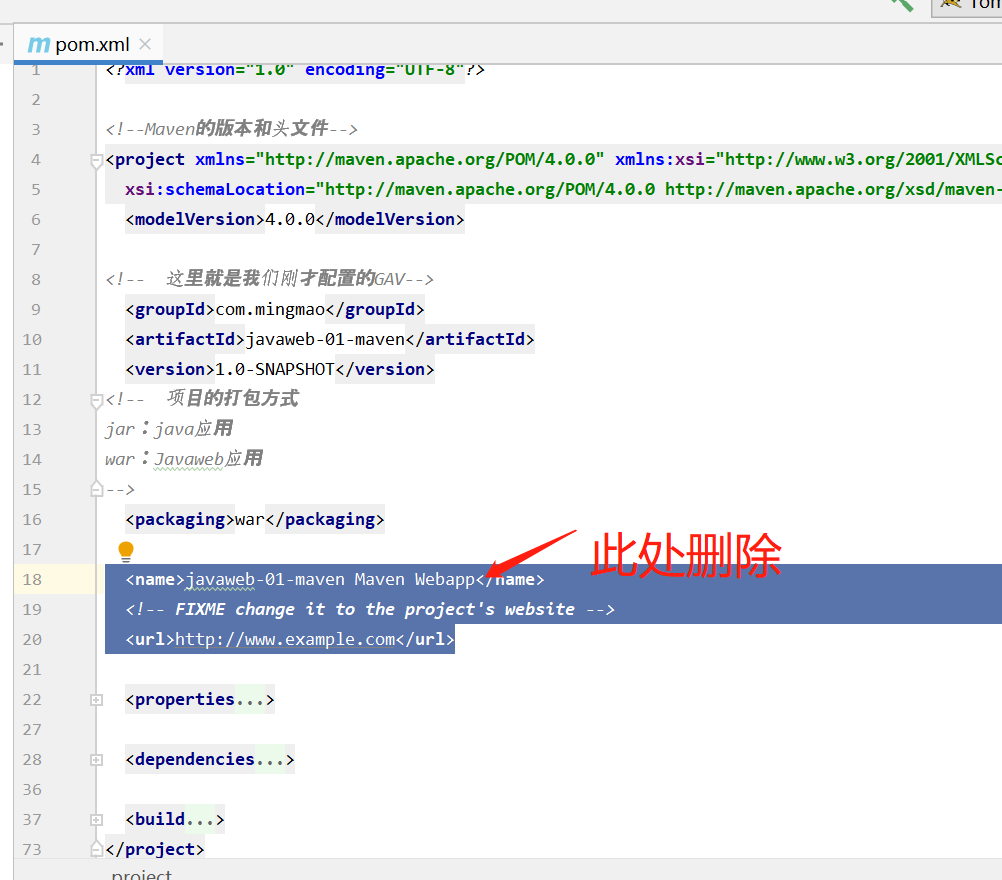Switch to the pom.xml editor tab
Image resolution: width=1002 pixels, height=880 pixels.
click(x=88, y=44)
